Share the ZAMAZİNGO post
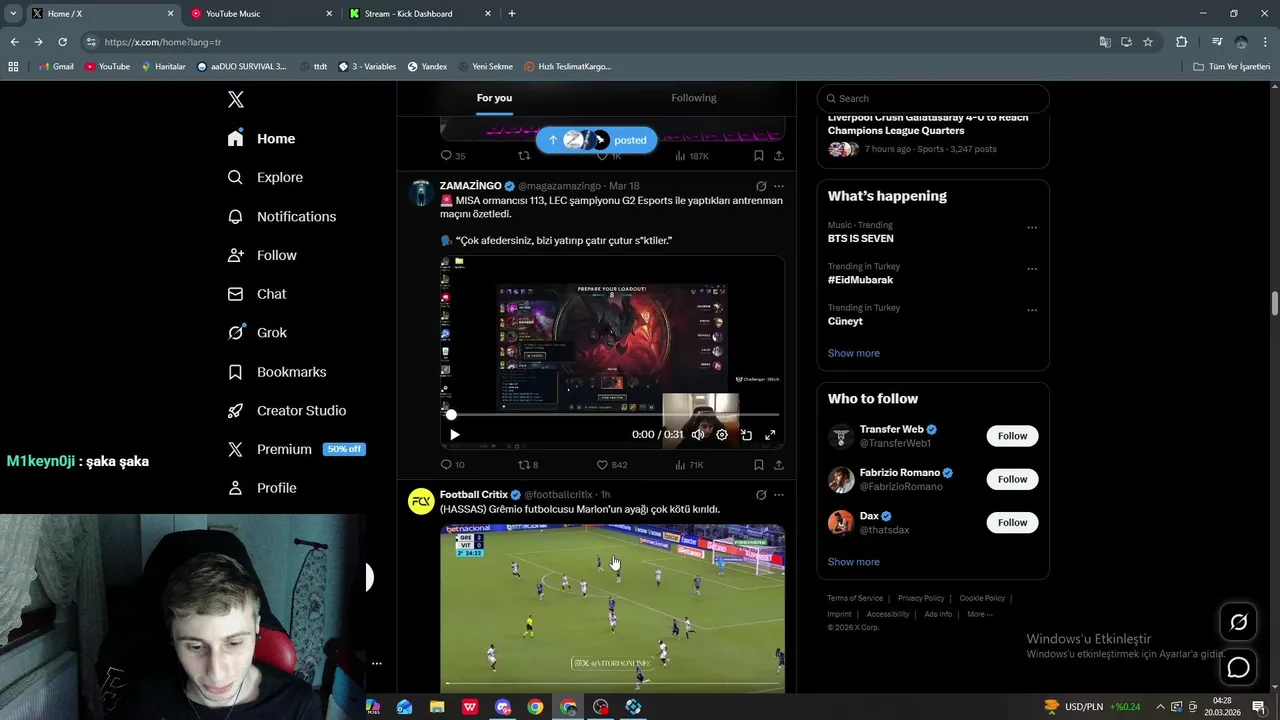This screenshot has width=1280, height=720. [x=778, y=465]
